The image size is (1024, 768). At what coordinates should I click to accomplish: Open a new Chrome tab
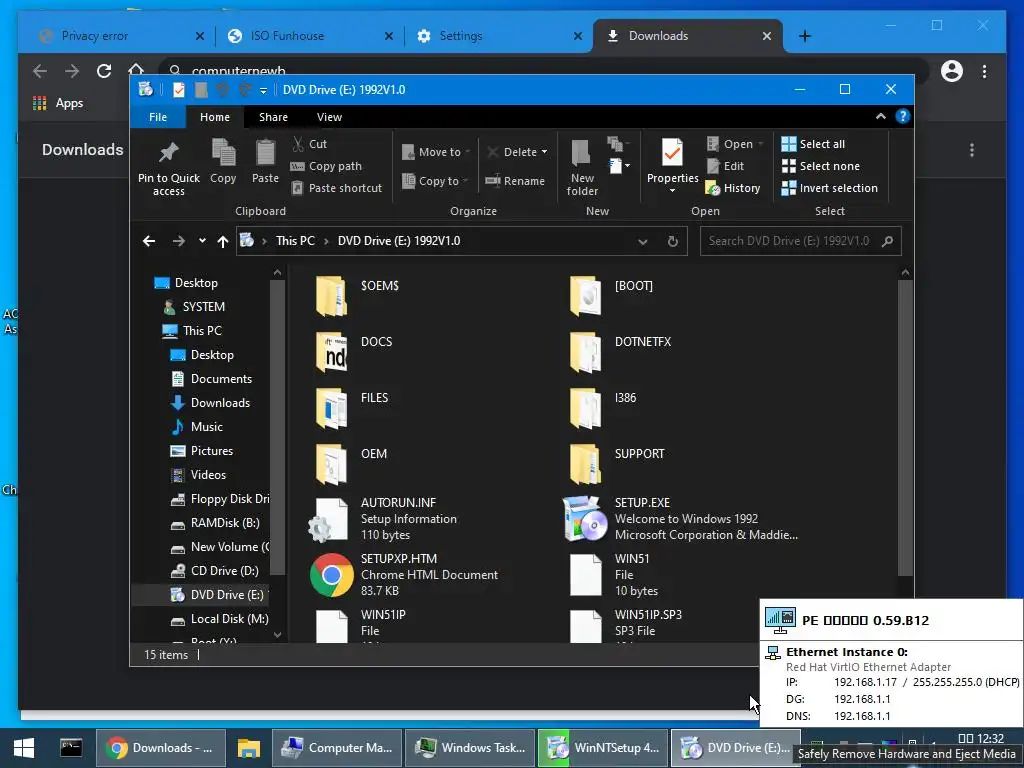click(x=805, y=36)
